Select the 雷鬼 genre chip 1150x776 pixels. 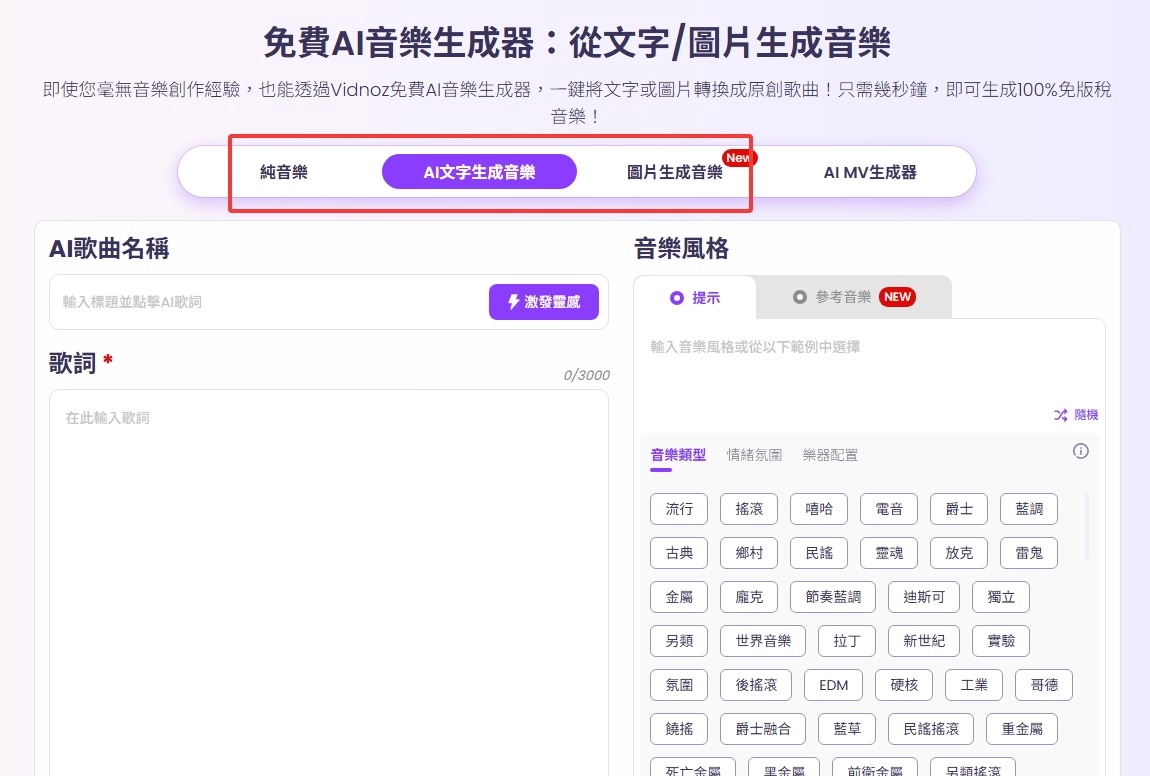click(1028, 552)
